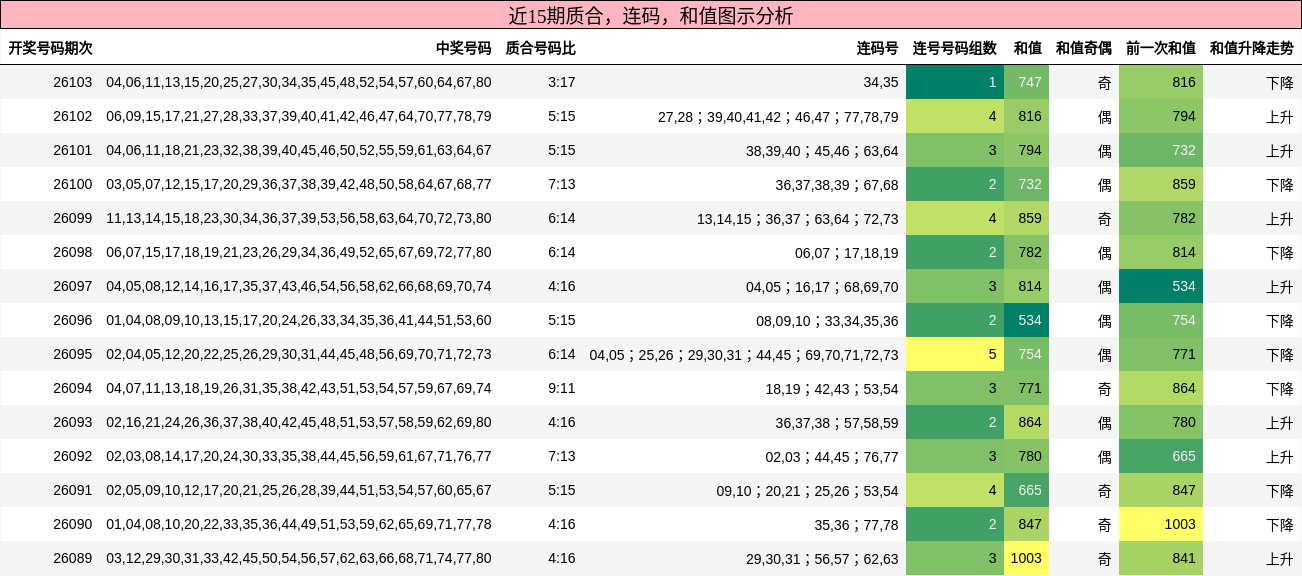The width and height of the screenshot is (1302, 576).
Task: Click sum value 859 in row 26099
Action: [1027, 218]
